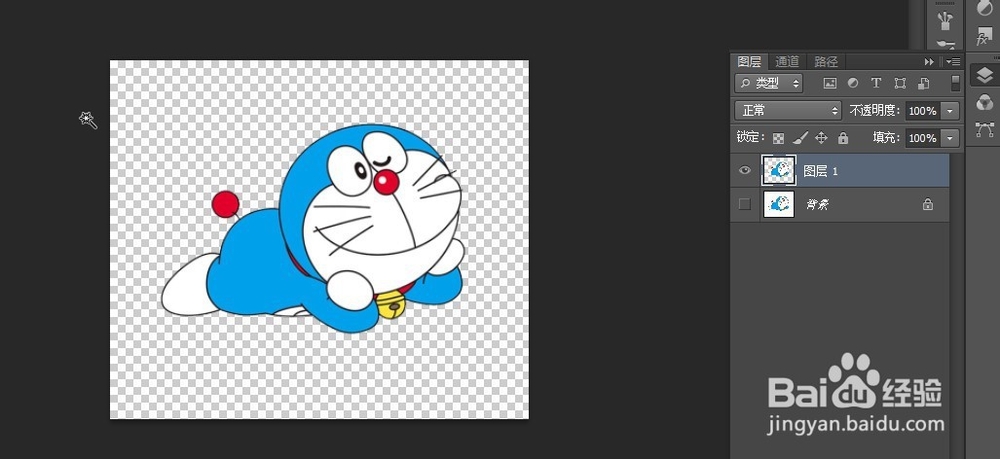Click the 不透明度 100% value field

point(923,111)
